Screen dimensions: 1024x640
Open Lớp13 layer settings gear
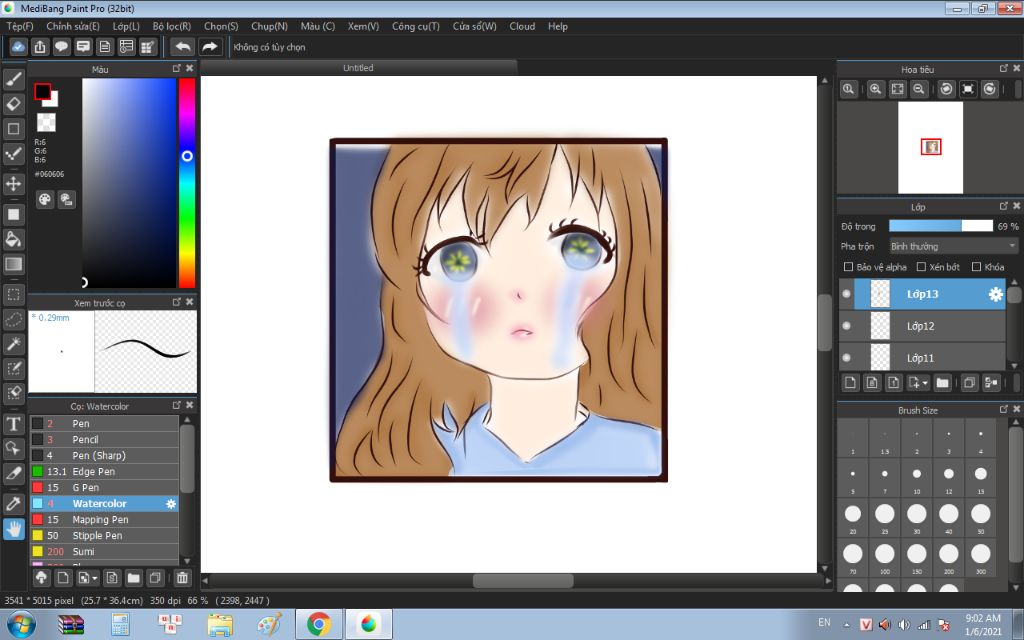pyautogui.click(x=995, y=295)
